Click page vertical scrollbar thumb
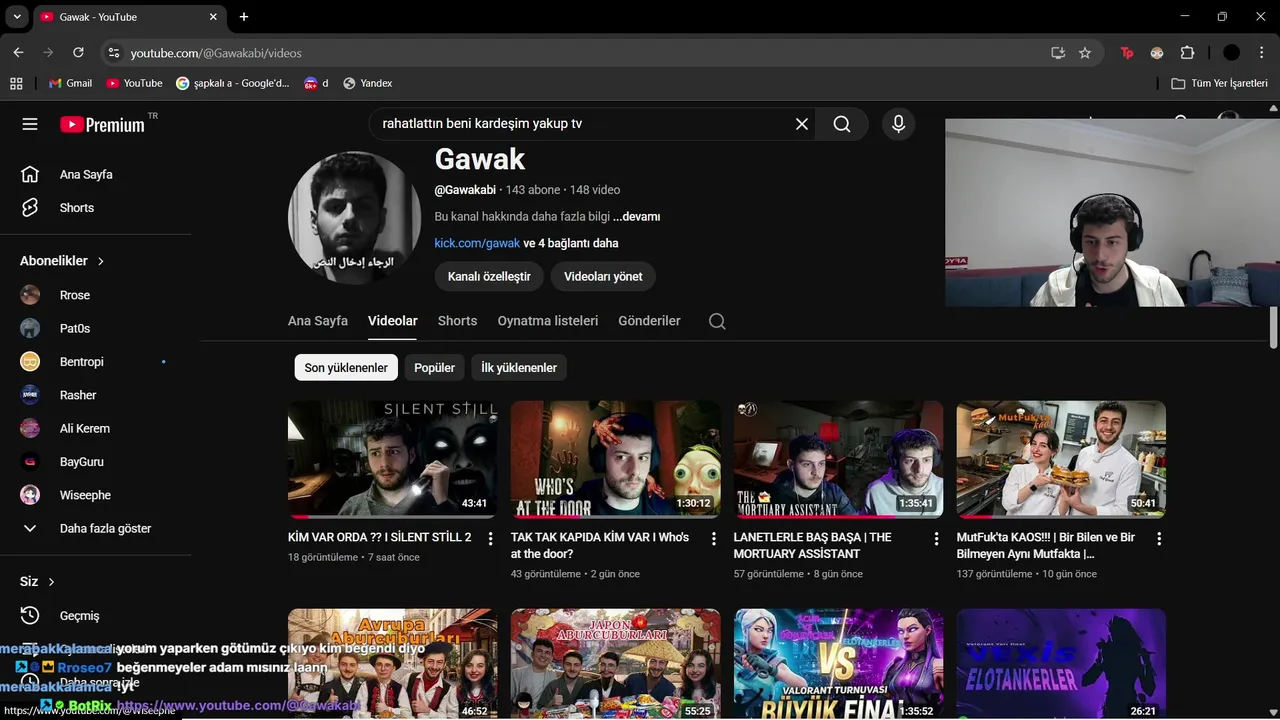The image size is (1280, 720). [x=1274, y=328]
